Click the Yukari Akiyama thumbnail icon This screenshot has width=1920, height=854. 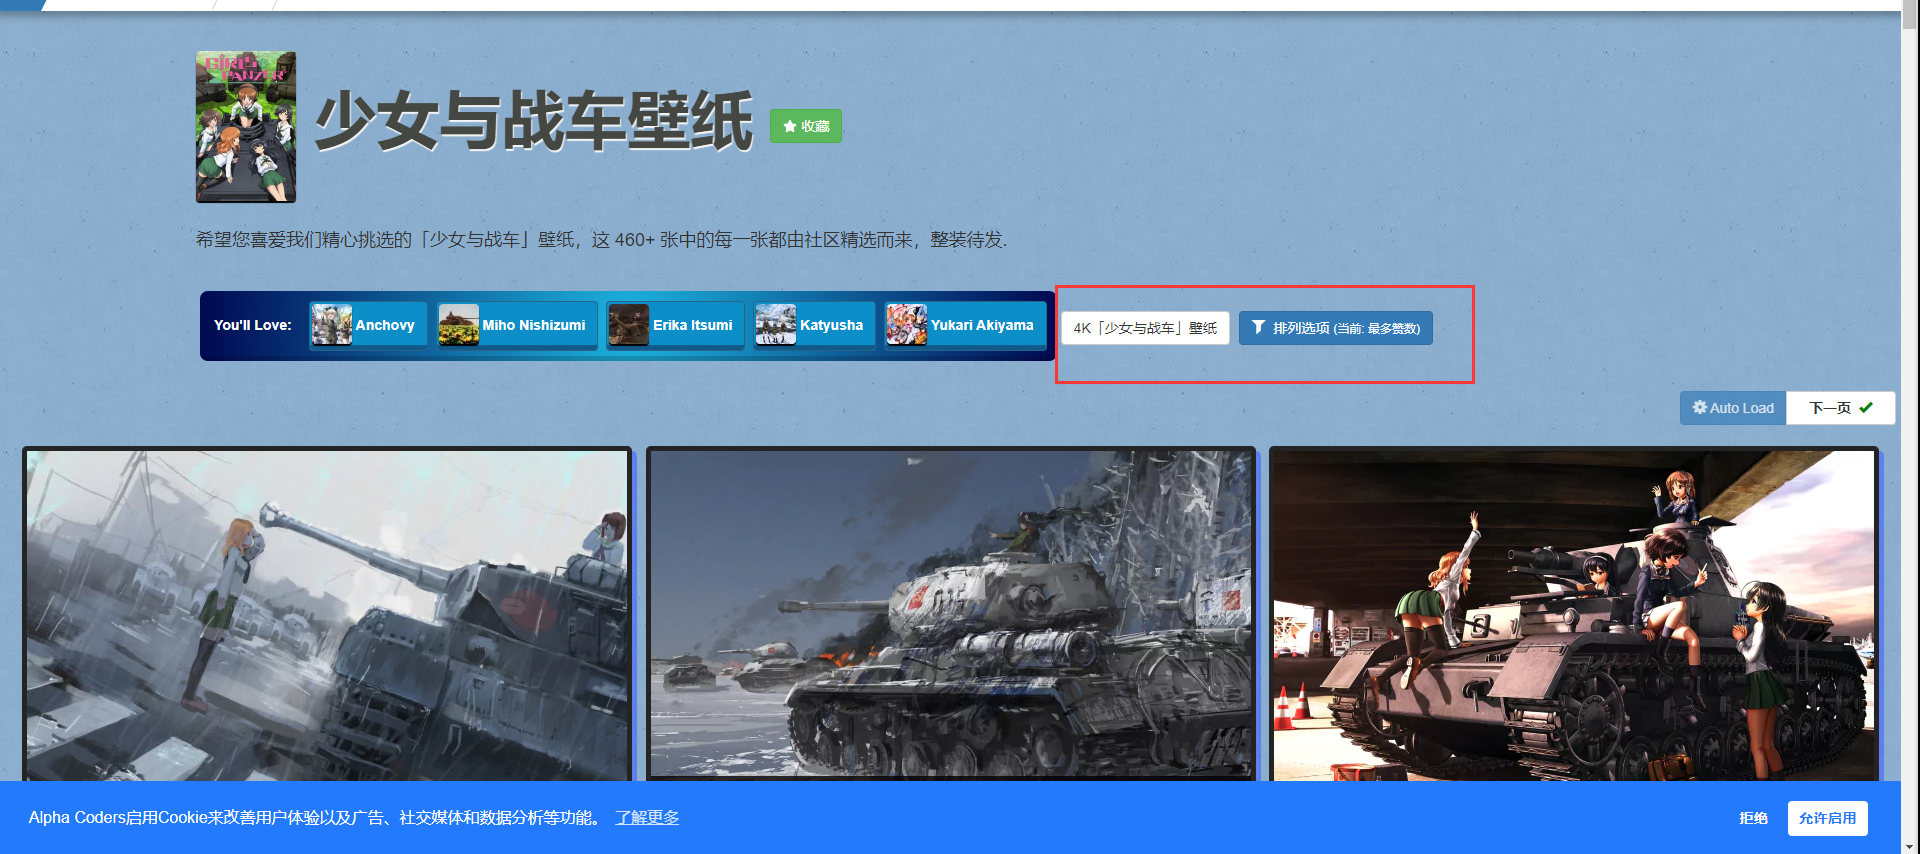tap(907, 325)
